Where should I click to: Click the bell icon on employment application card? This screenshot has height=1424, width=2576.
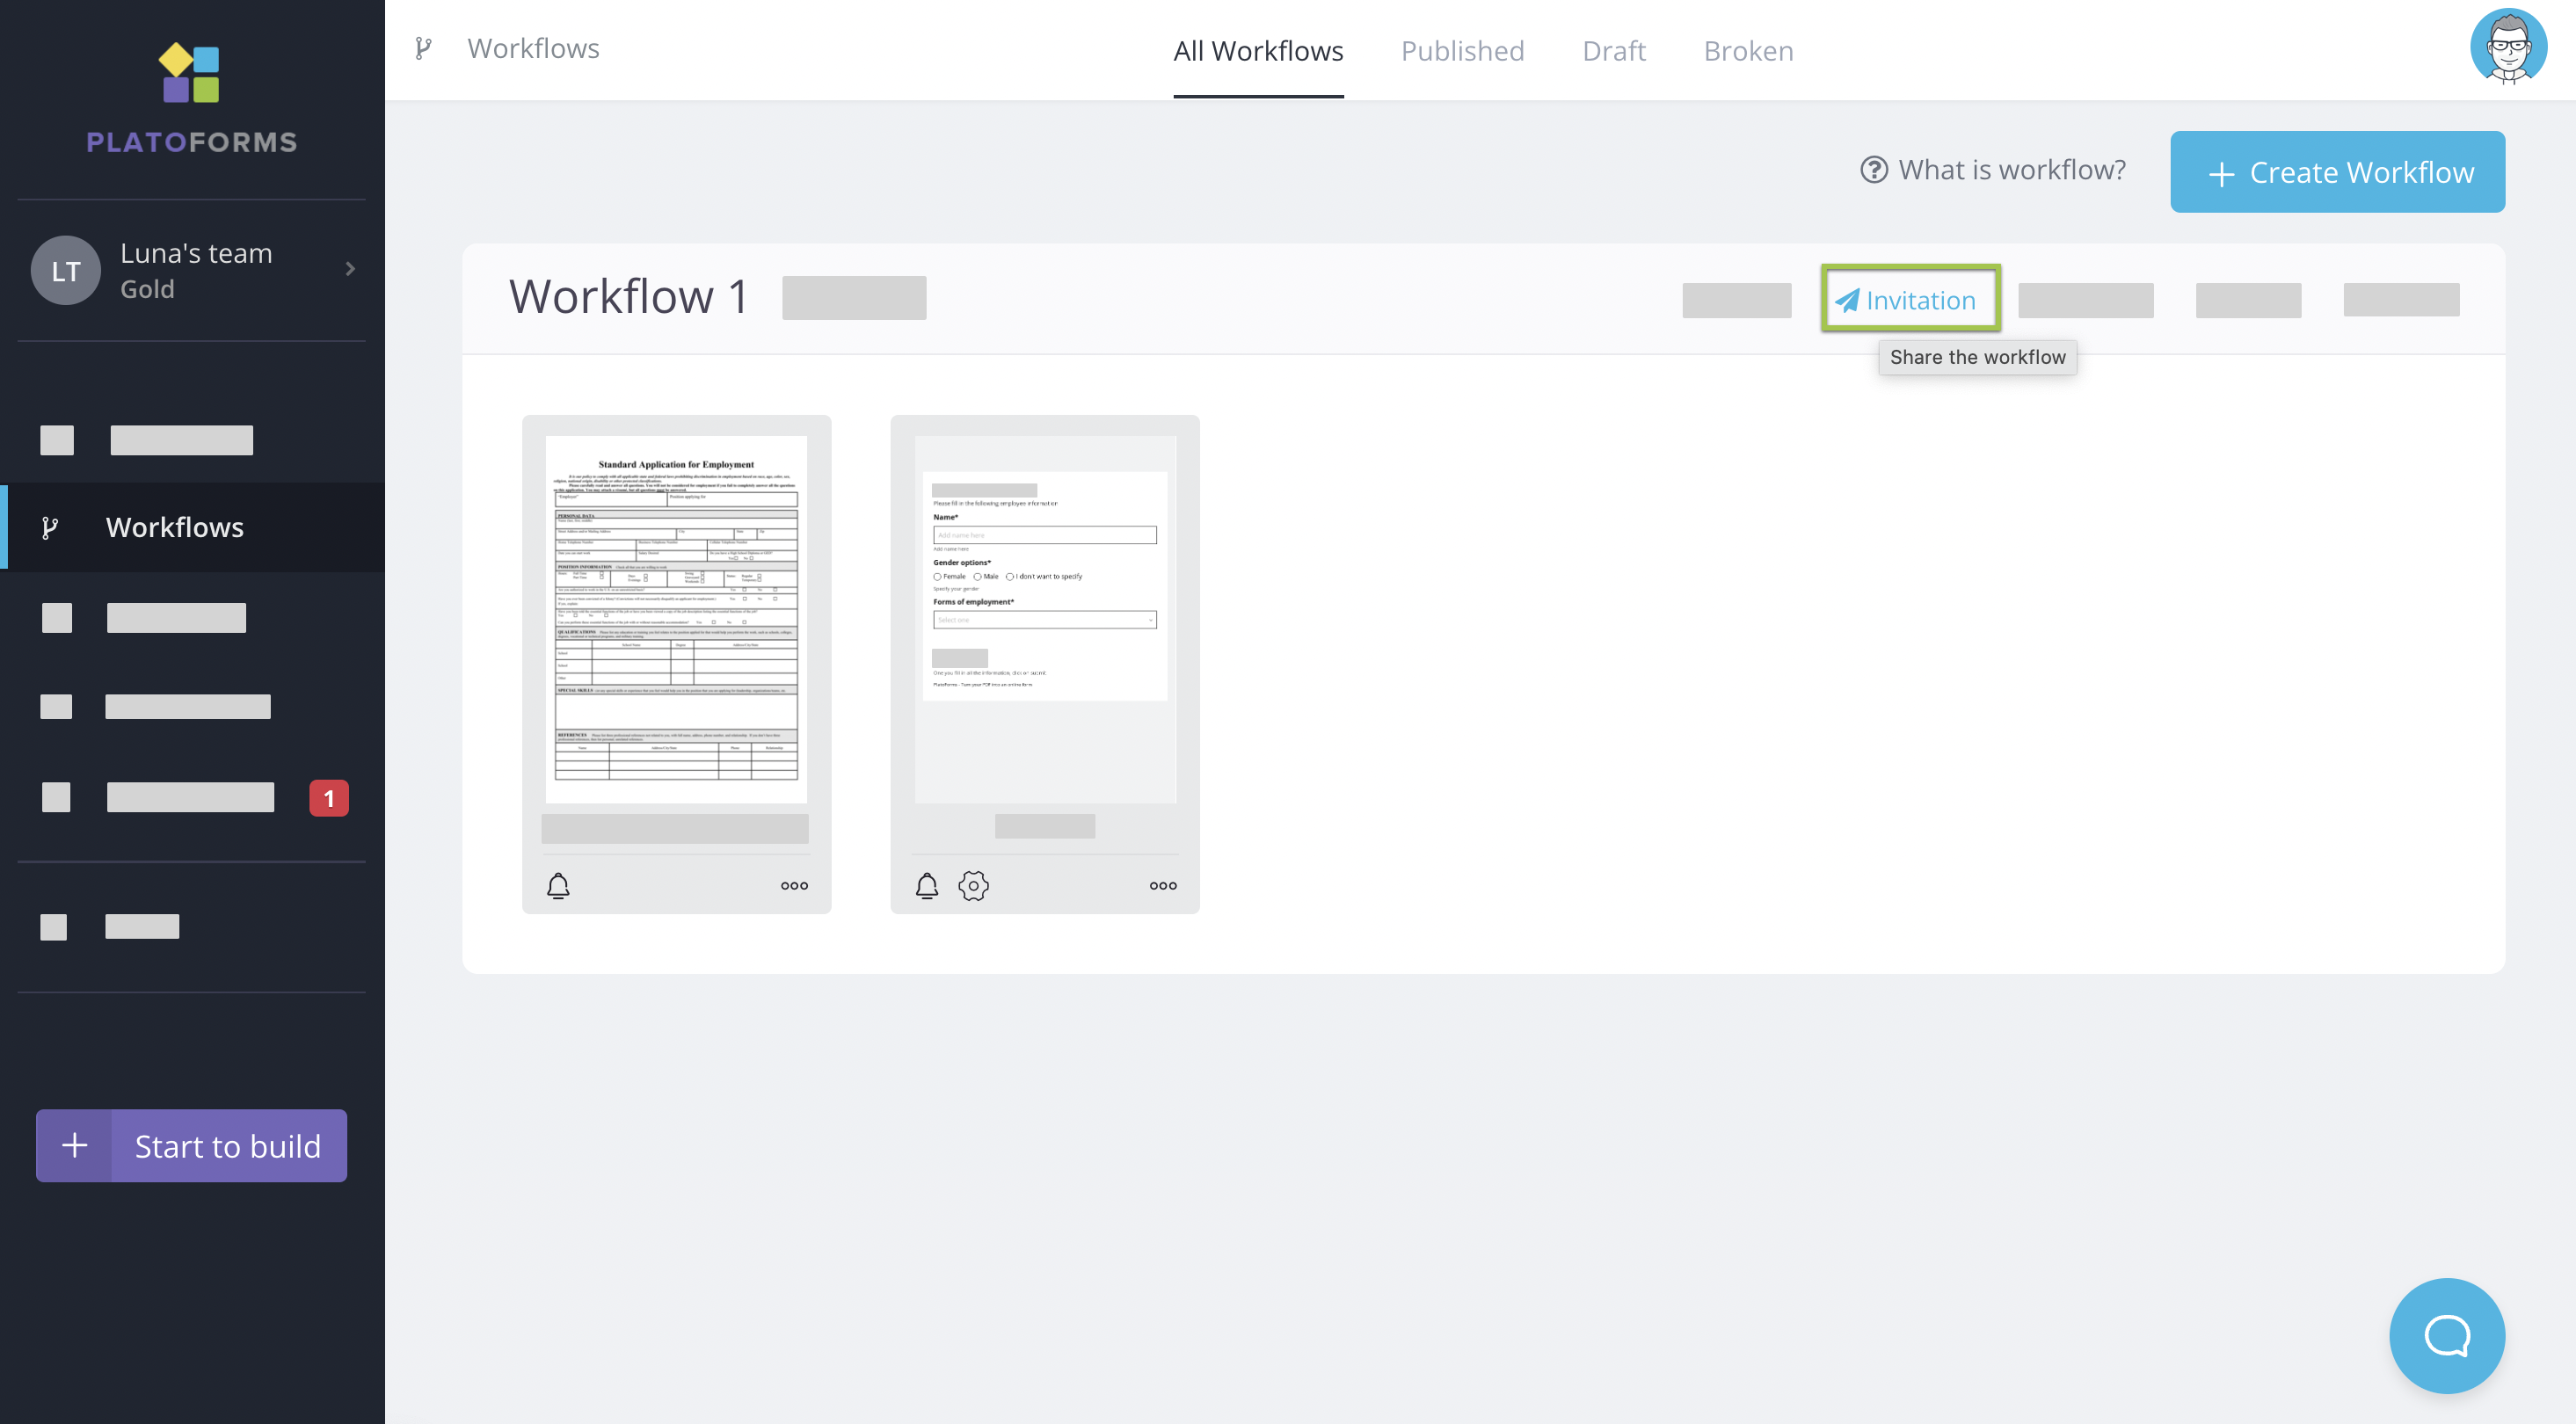tap(558, 885)
